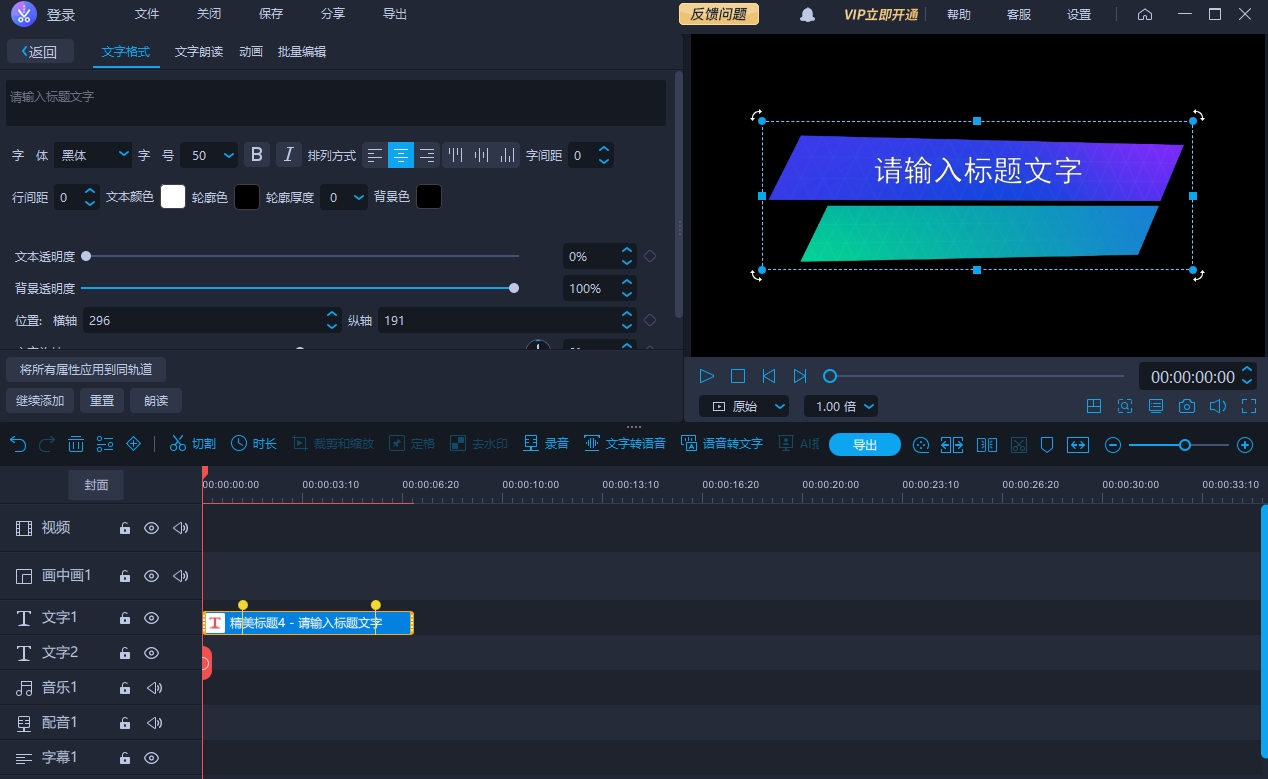Mute the 音乐1 track

[x=154, y=688]
